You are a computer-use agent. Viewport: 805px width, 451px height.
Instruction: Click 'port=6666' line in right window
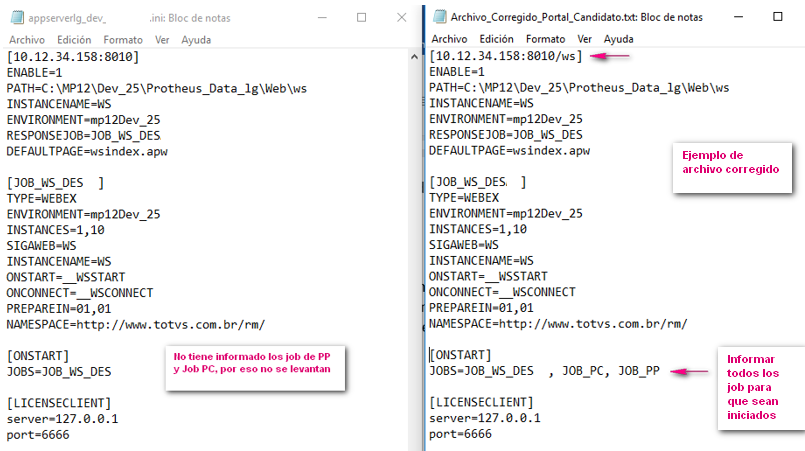(460, 434)
